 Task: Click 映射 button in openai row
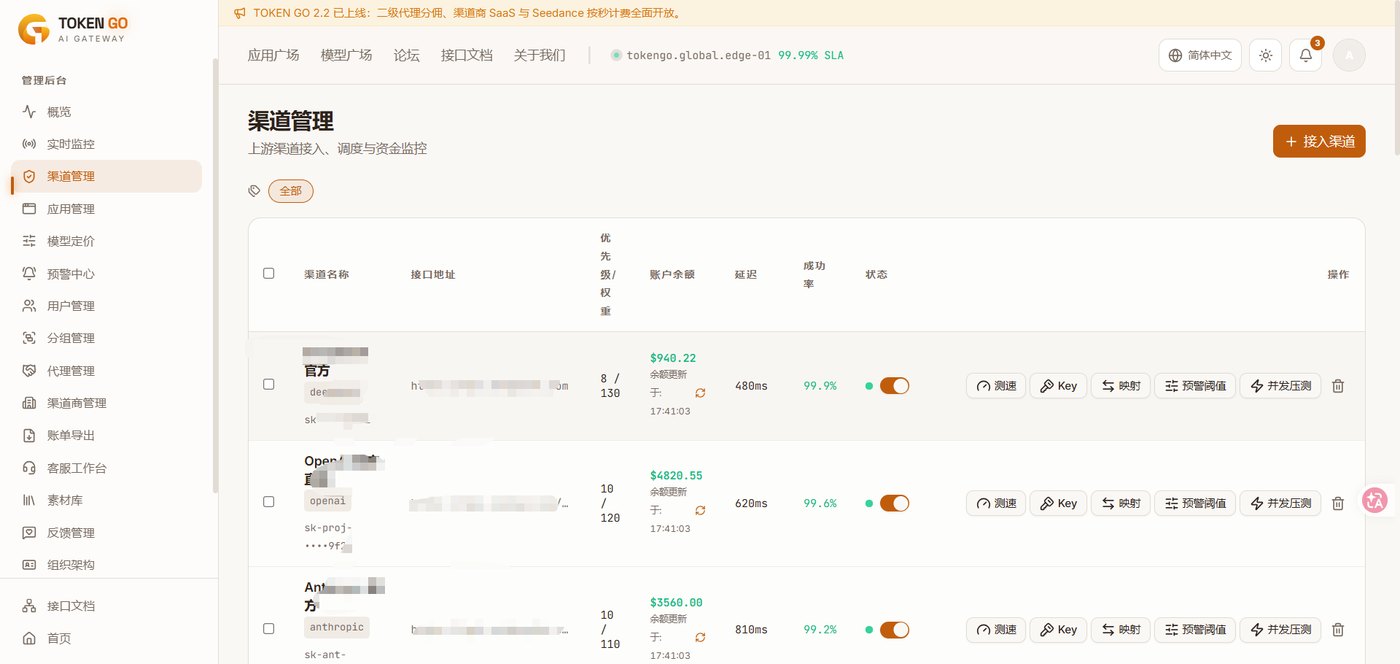pyautogui.click(x=1120, y=503)
